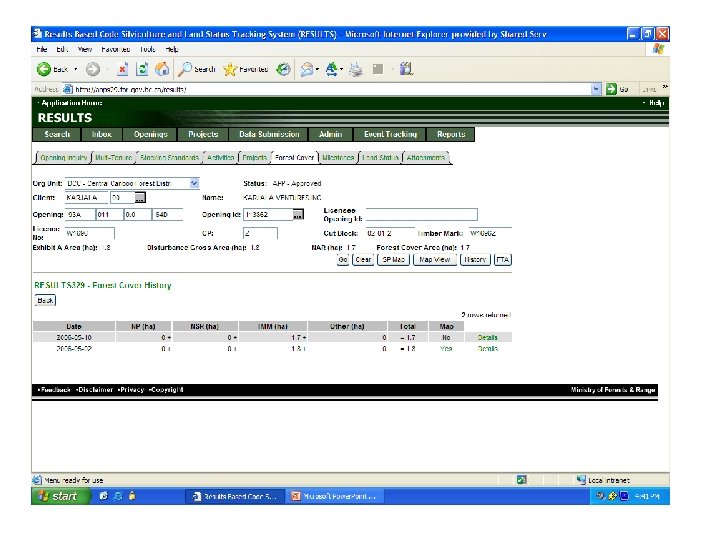Screen dimensions: 720x540
Task: Open the Edit menu
Action: tap(62, 49)
